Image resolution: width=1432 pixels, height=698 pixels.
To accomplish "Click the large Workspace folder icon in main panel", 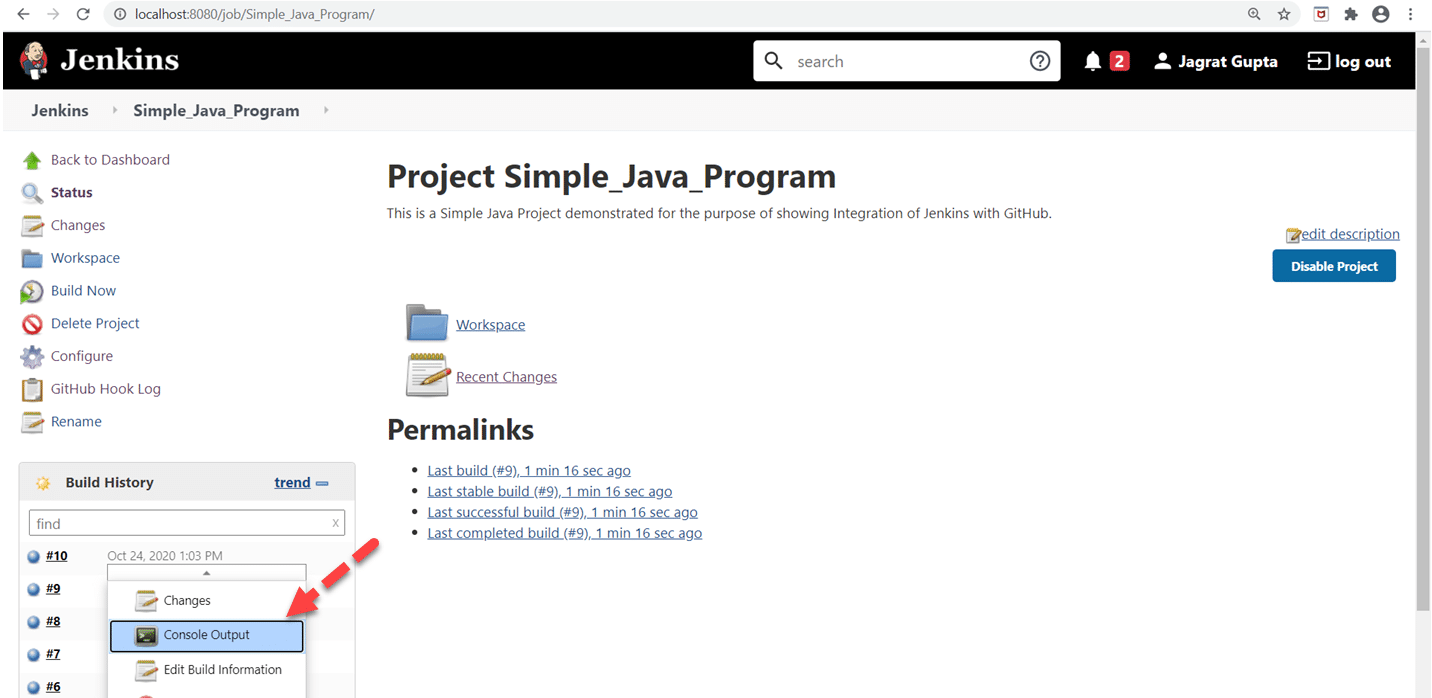I will coord(427,323).
